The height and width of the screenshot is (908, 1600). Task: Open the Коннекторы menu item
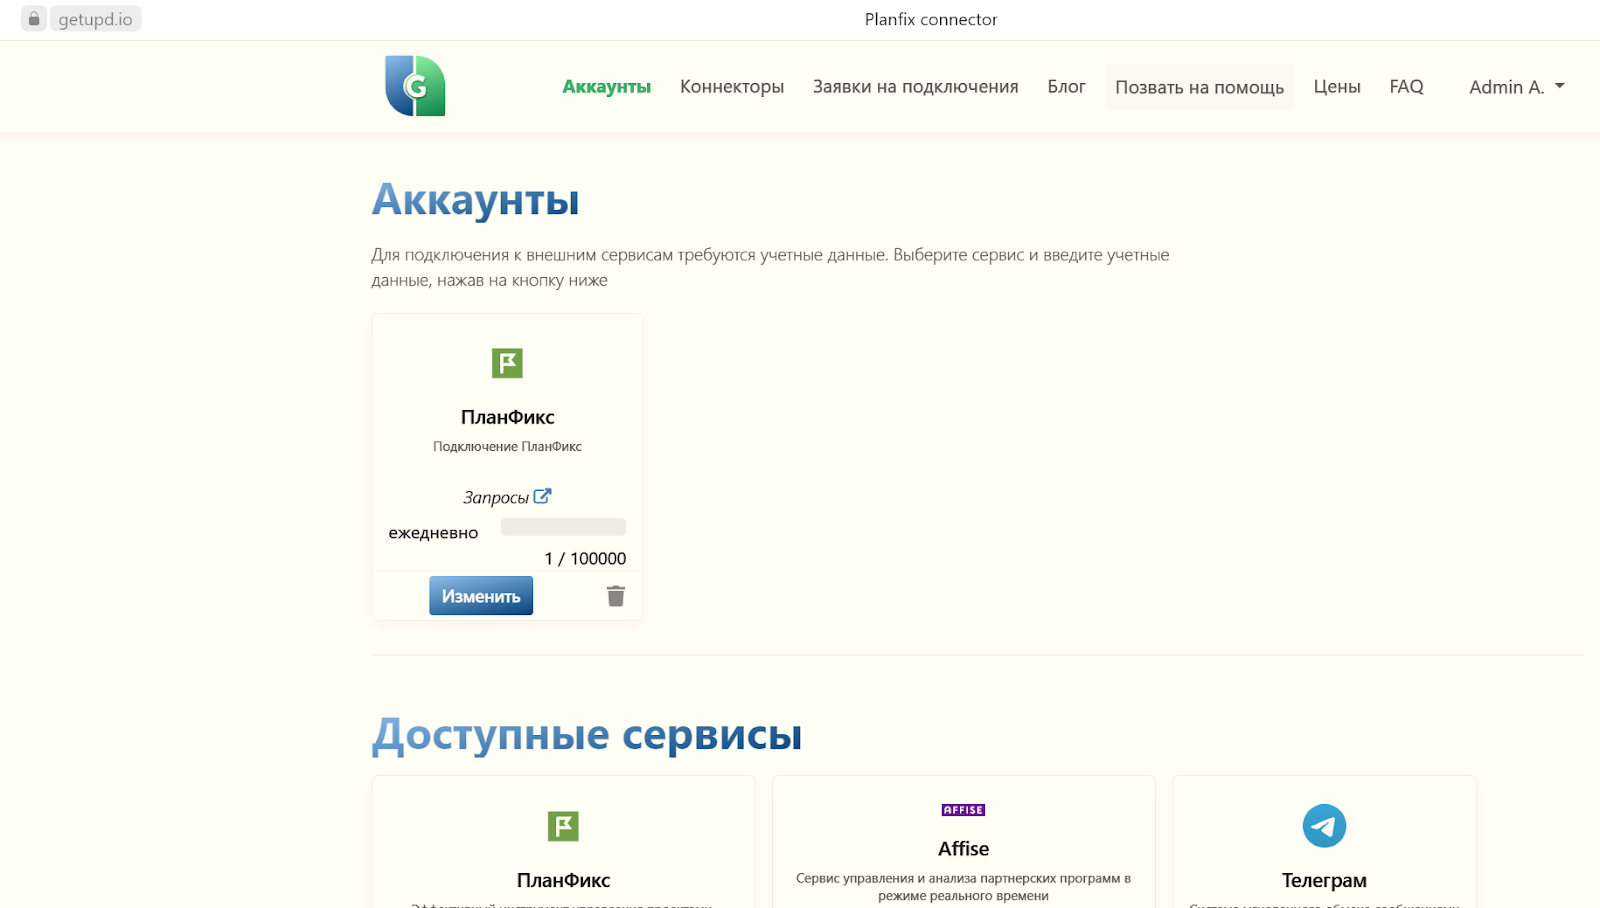pyautogui.click(x=732, y=87)
